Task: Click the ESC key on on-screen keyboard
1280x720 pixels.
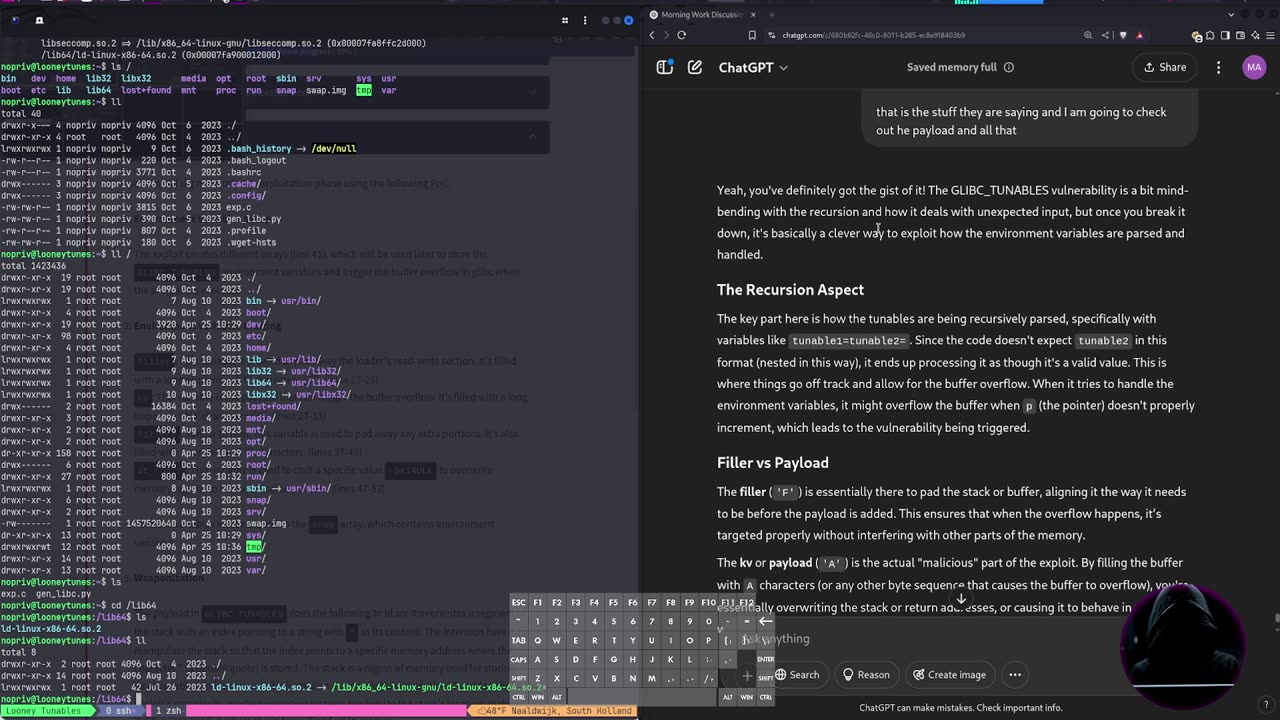Action: [518, 603]
